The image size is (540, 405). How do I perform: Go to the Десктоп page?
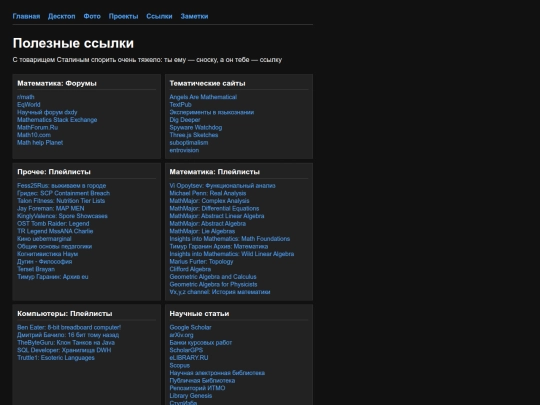pyautogui.click(x=61, y=16)
